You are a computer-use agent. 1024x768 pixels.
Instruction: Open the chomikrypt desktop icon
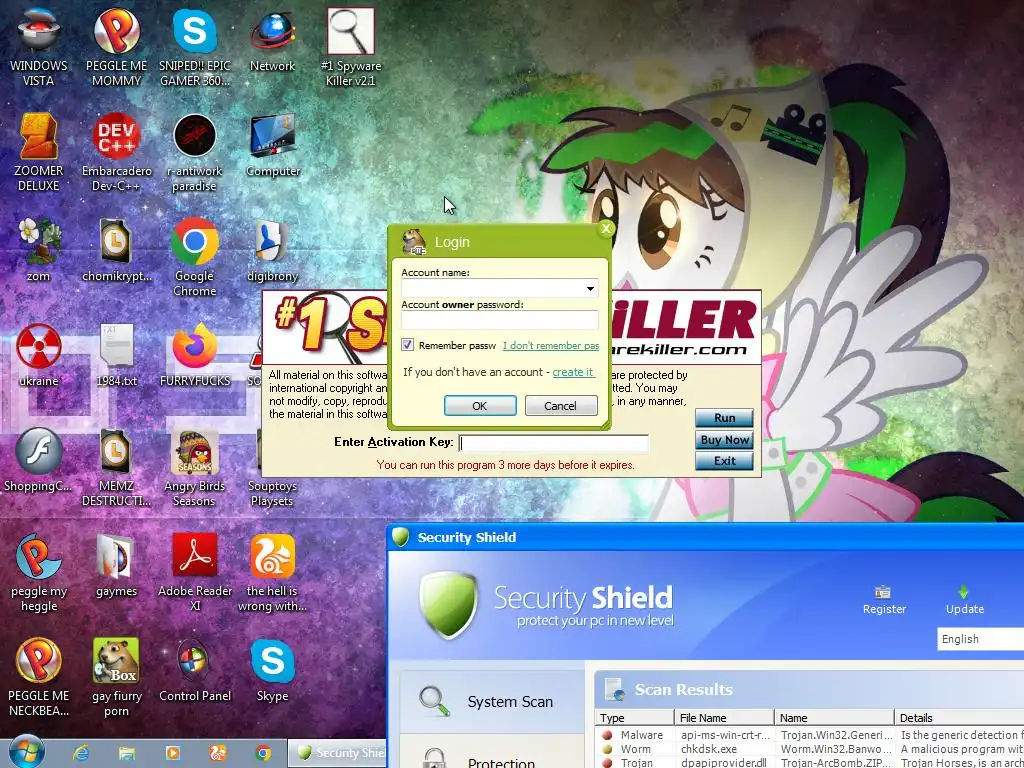click(x=116, y=250)
